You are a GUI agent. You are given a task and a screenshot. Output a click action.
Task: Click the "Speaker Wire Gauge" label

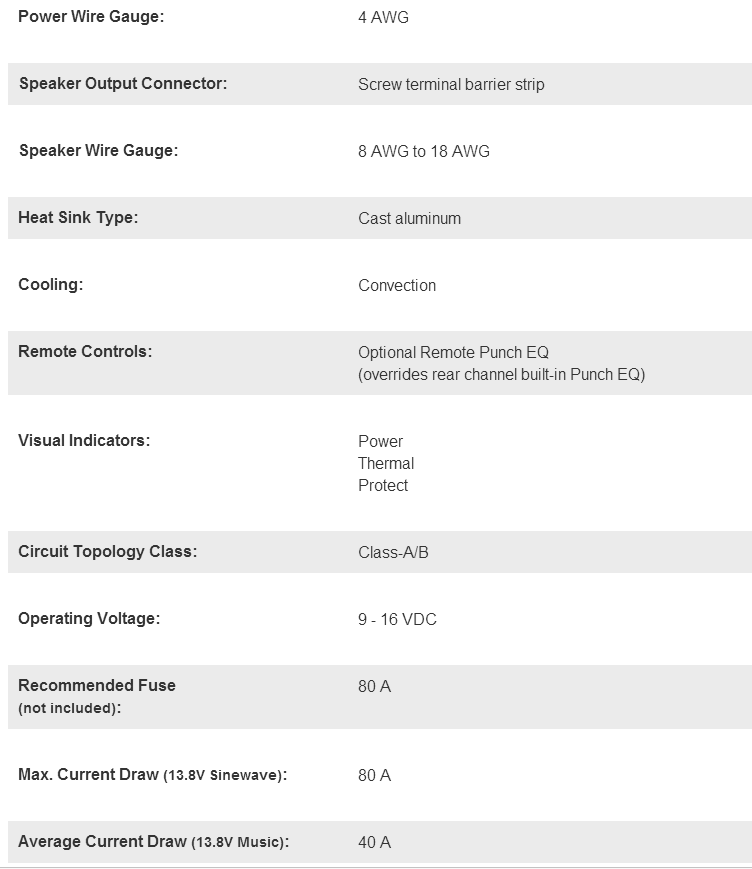pyautogui.click(x=98, y=151)
